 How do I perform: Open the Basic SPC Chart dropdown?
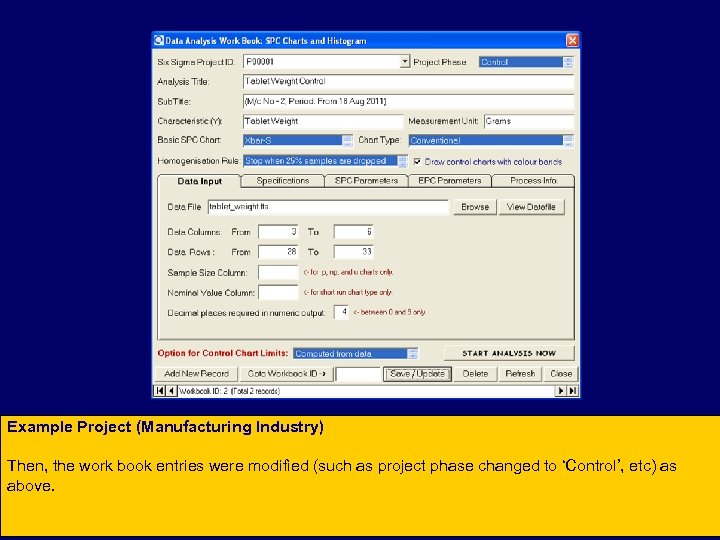coord(348,141)
